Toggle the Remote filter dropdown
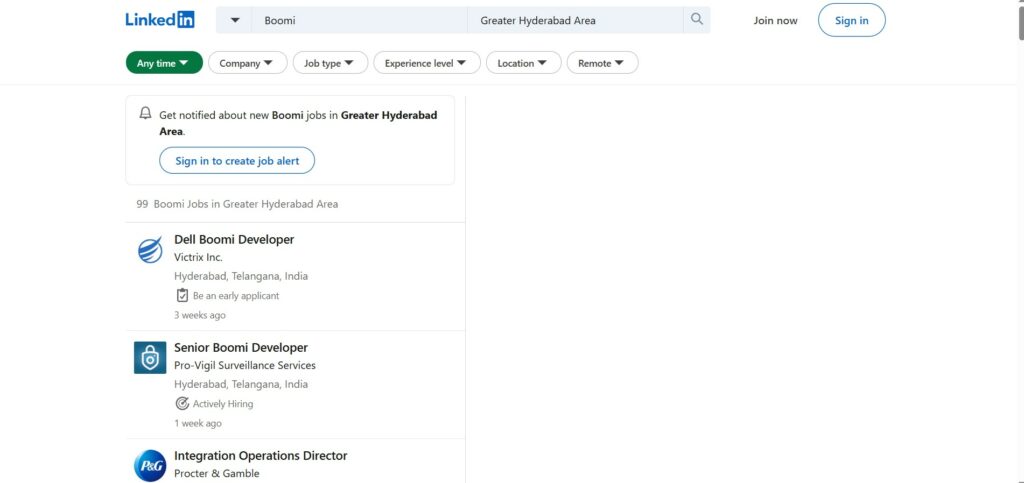 click(x=602, y=63)
